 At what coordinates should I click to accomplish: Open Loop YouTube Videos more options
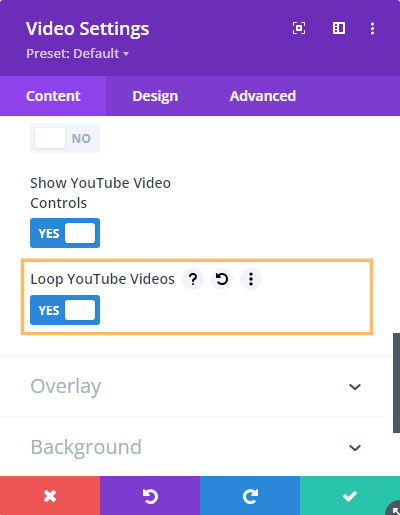(251, 279)
